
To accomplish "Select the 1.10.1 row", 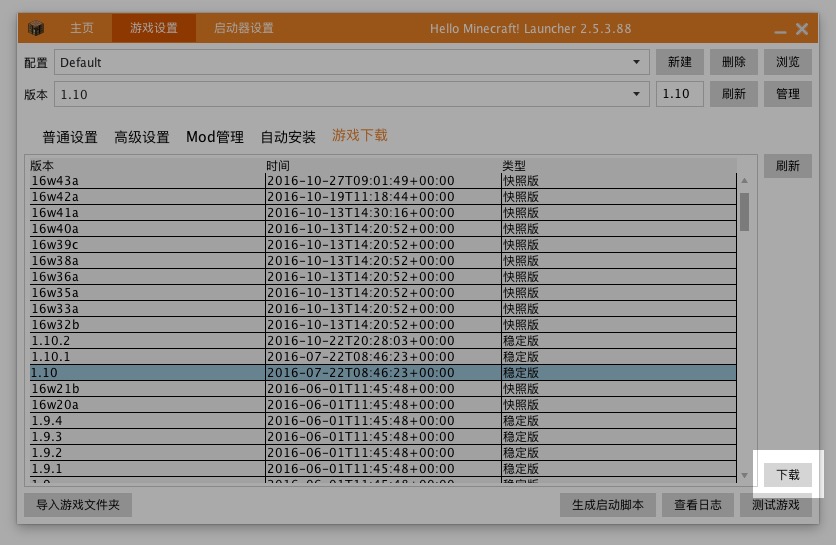I will [383, 356].
